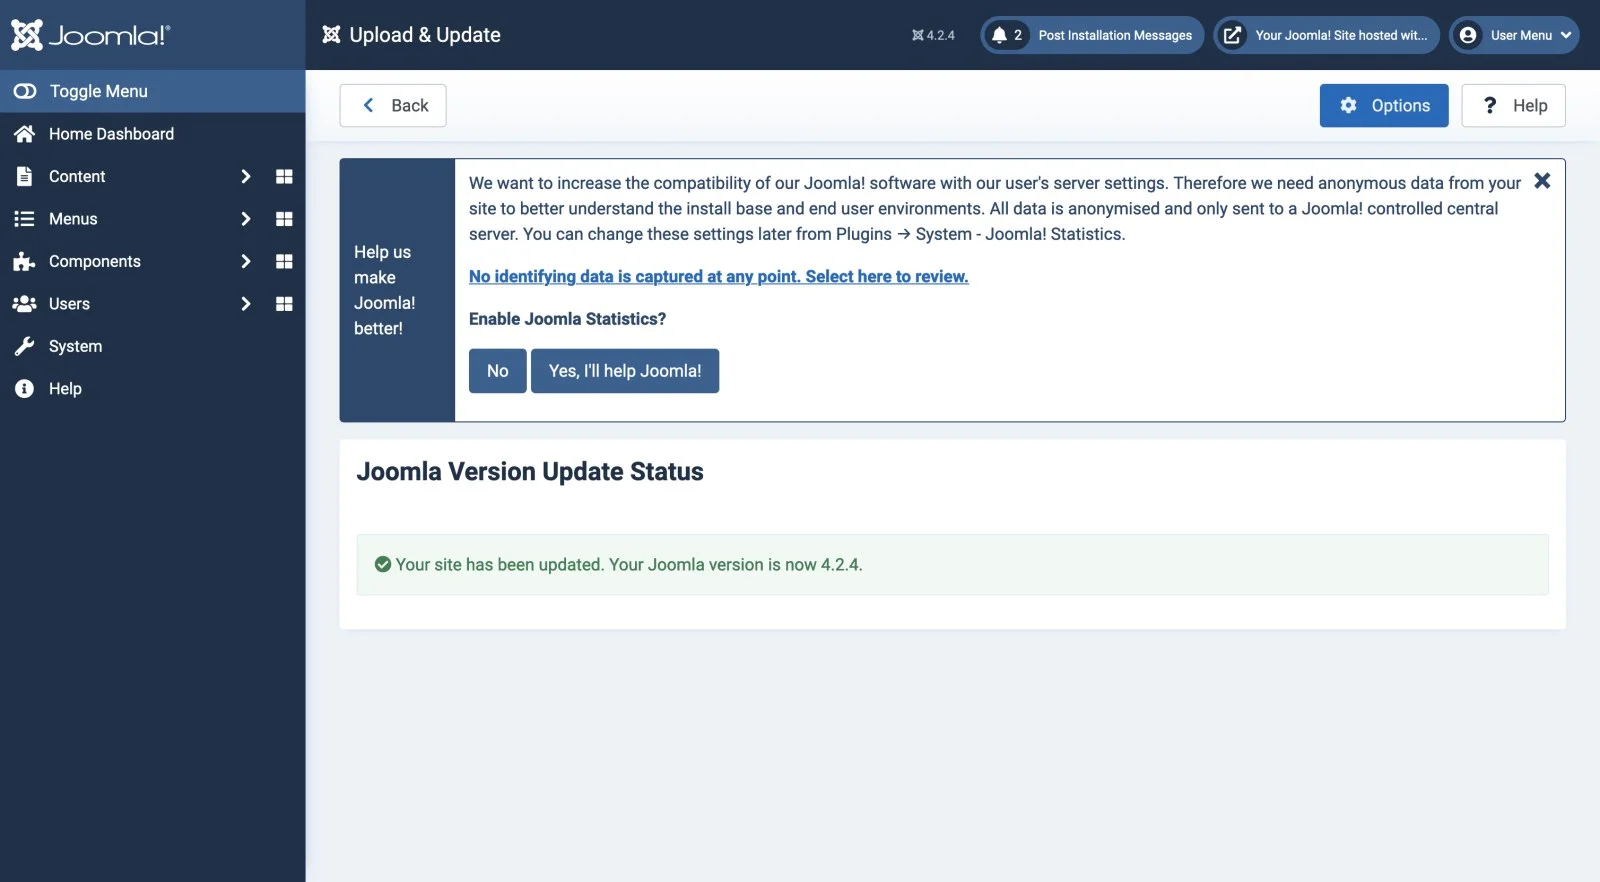The image size is (1600, 882).
Task: Click the sidebar Help info icon
Action: point(24,389)
